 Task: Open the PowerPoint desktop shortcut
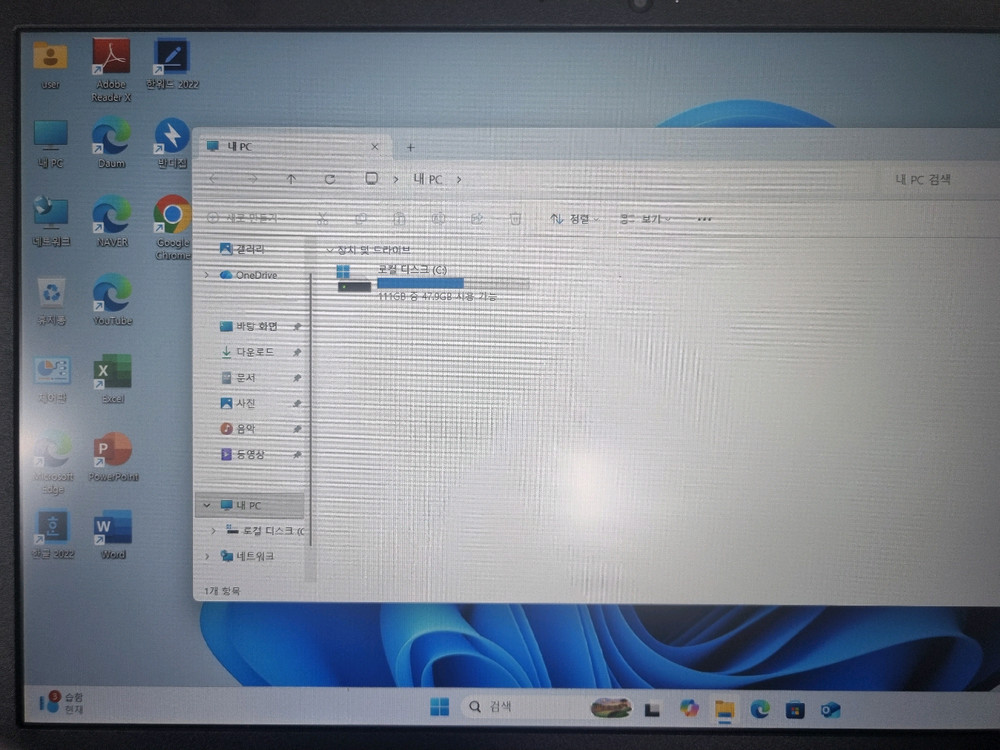coord(113,457)
